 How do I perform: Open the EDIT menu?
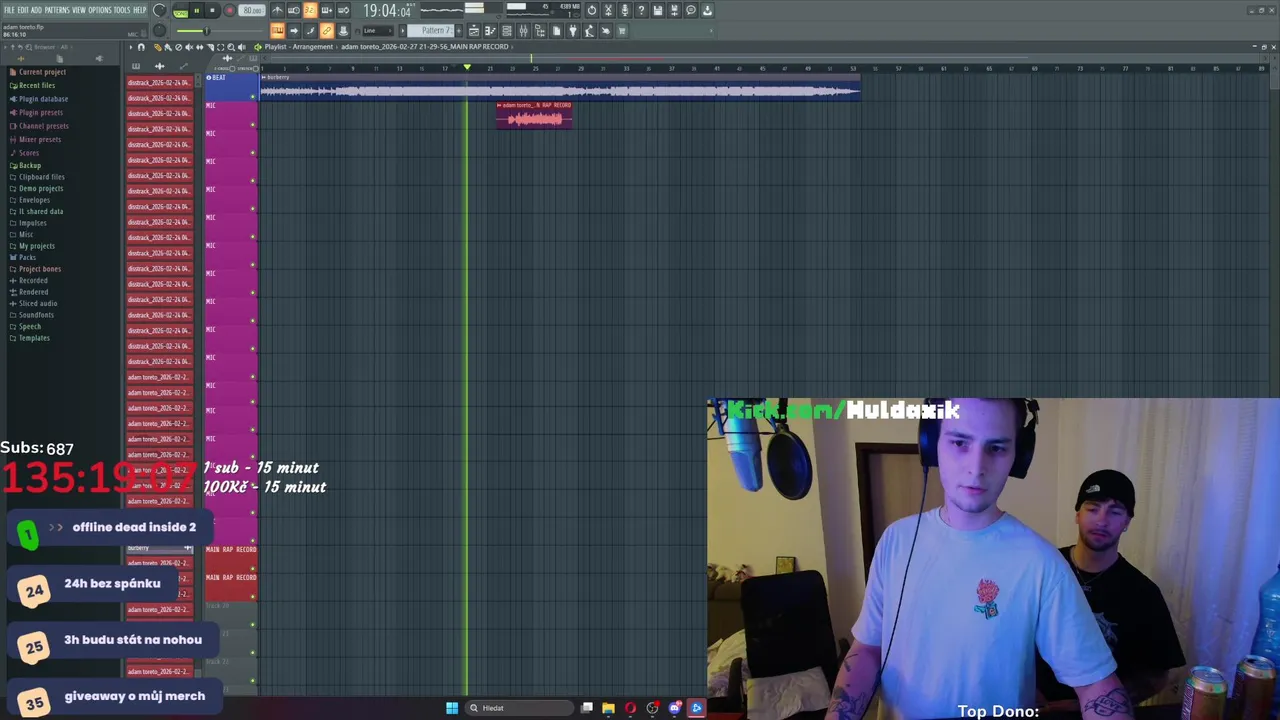tap(23, 10)
